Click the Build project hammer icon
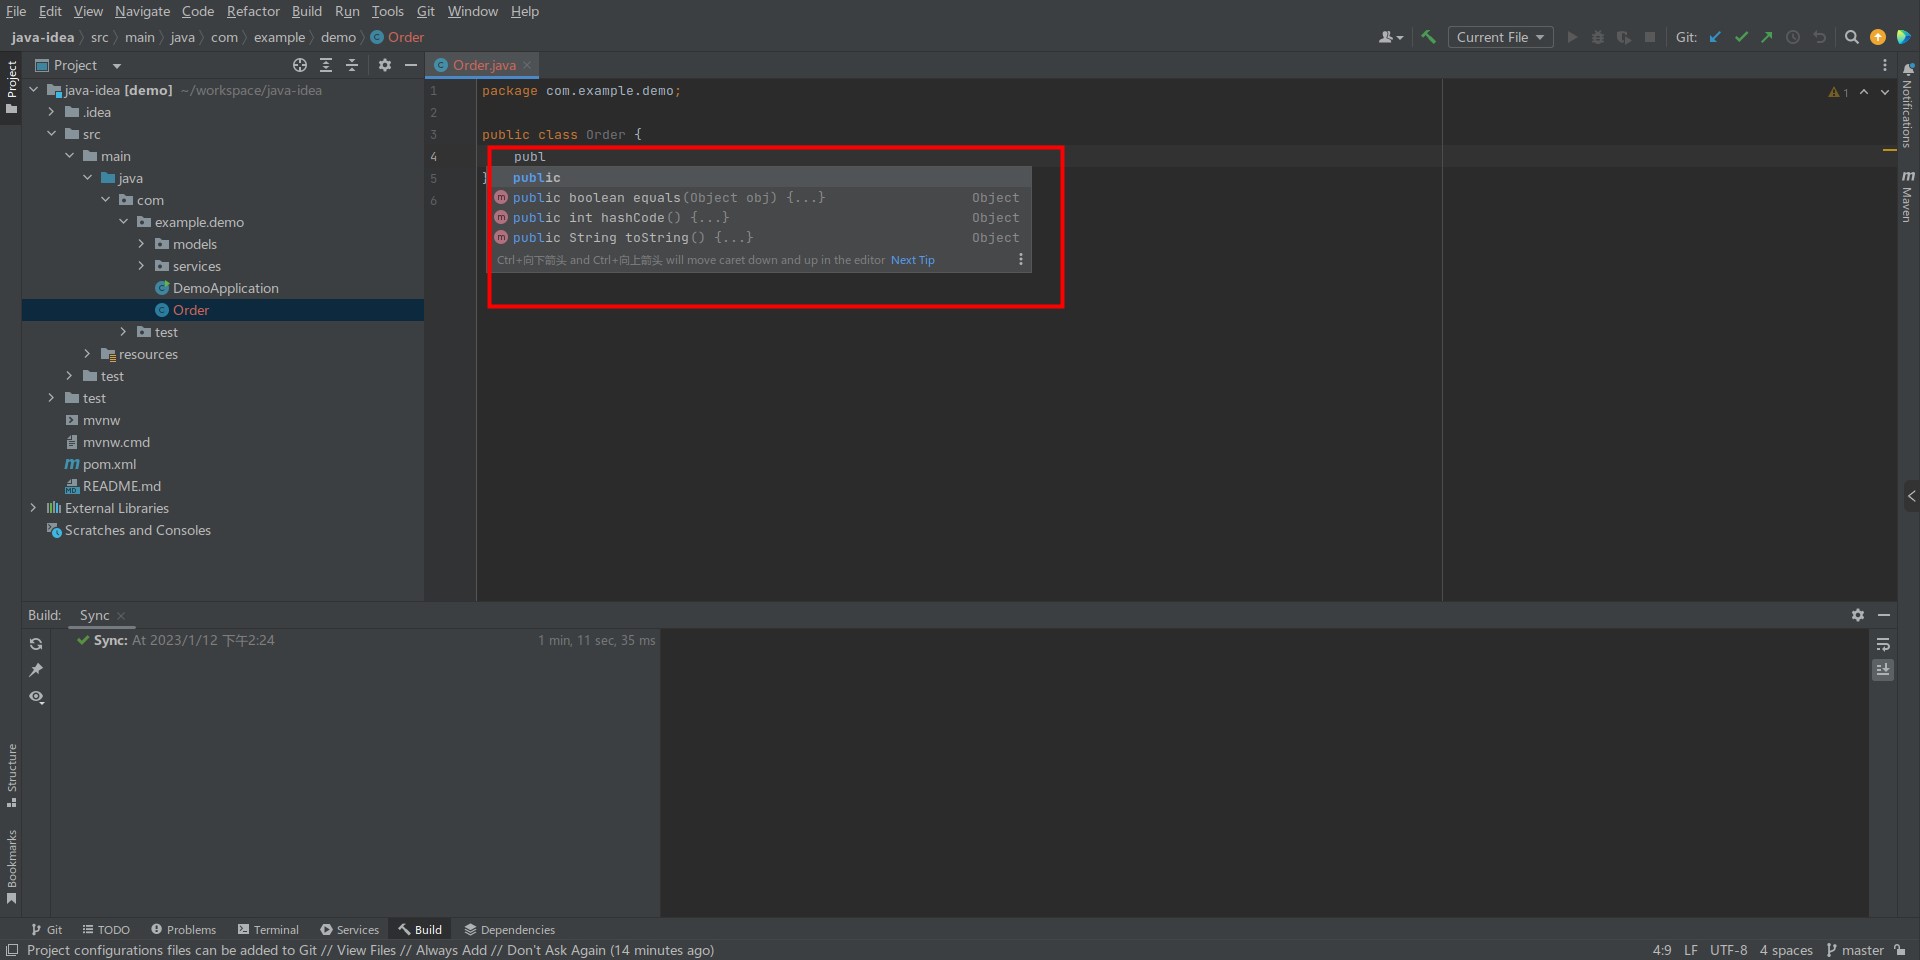 pyautogui.click(x=1428, y=37)
